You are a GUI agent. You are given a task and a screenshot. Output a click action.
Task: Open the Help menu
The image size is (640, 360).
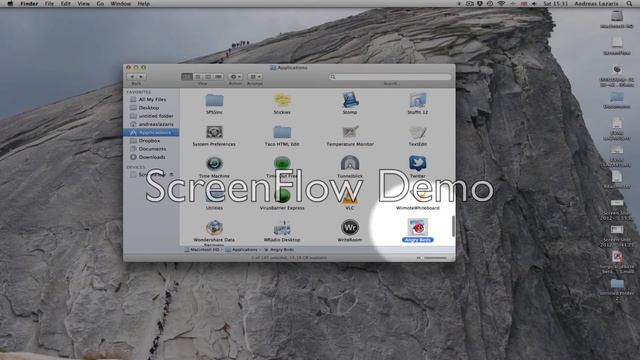pos(144,4)
